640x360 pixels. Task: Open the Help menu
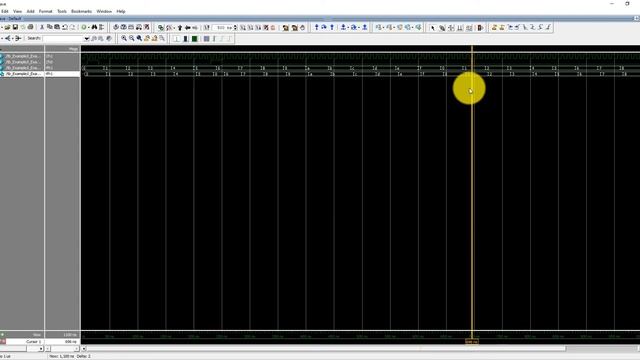click(121, 11)
